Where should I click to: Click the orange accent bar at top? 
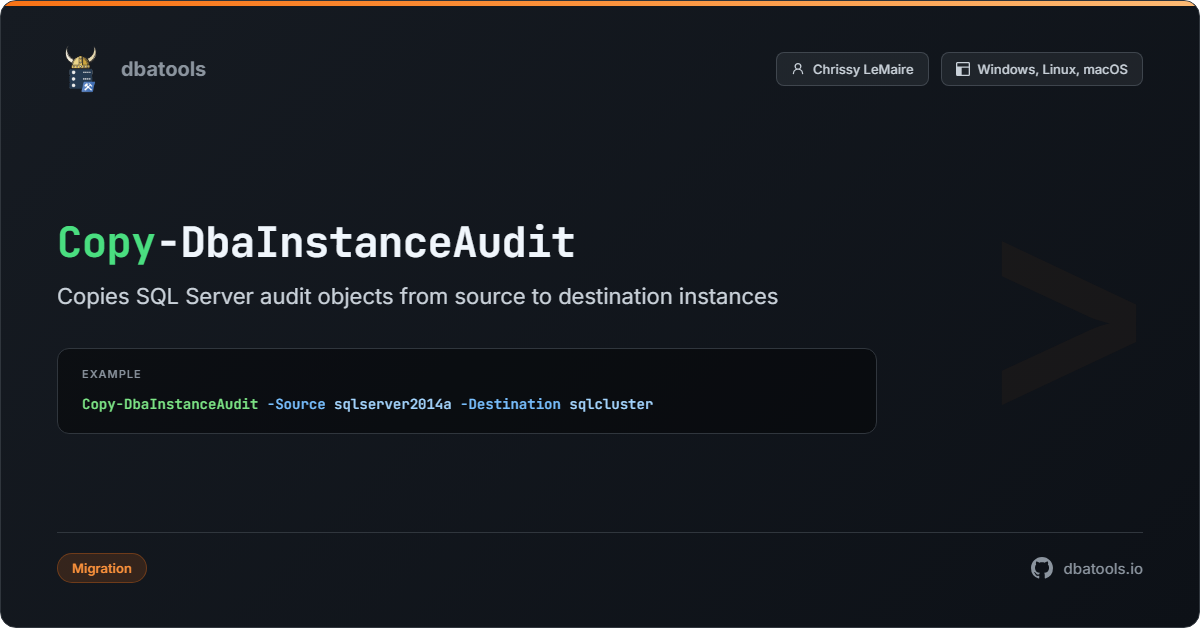pos(600,2)
